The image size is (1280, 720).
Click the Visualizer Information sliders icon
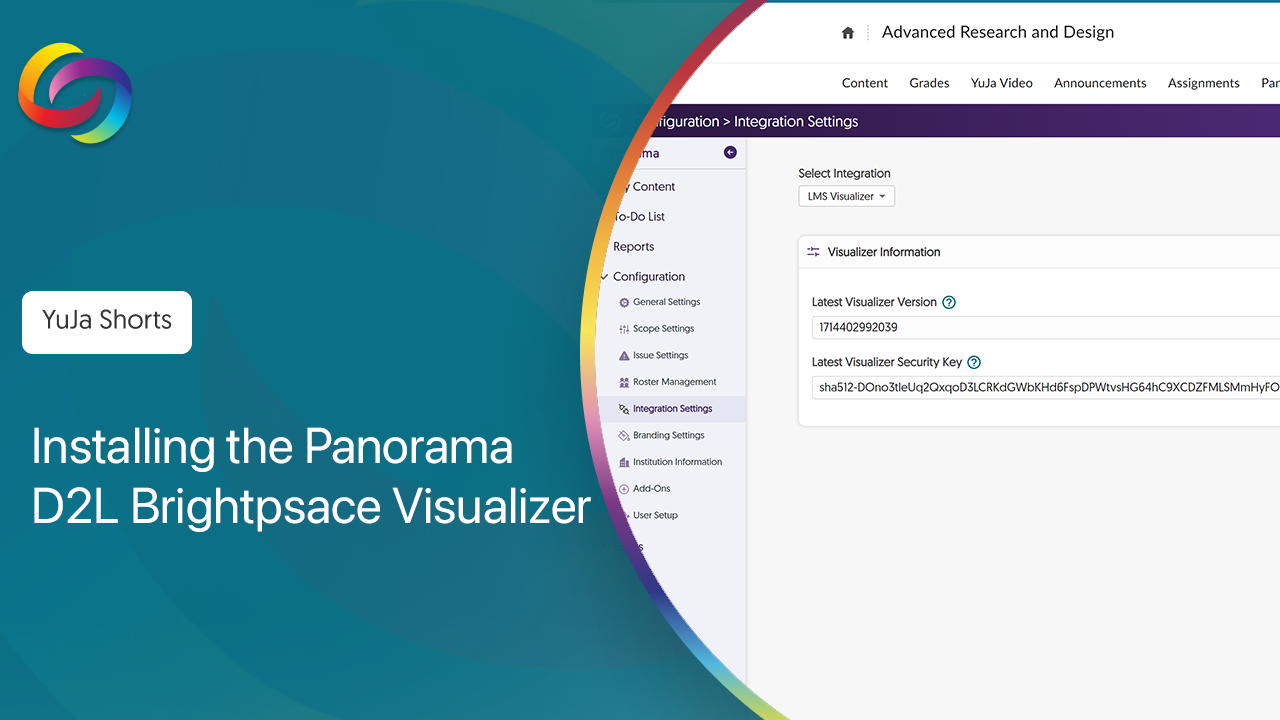[814, 252]
